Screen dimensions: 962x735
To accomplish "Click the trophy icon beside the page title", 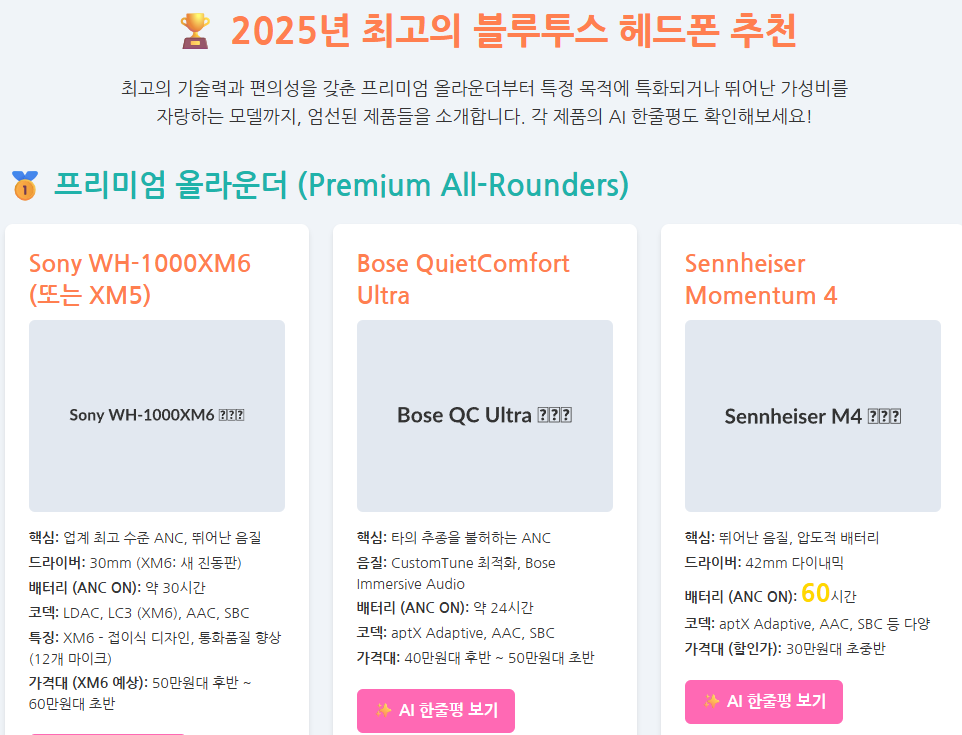I will click(195, 31).
